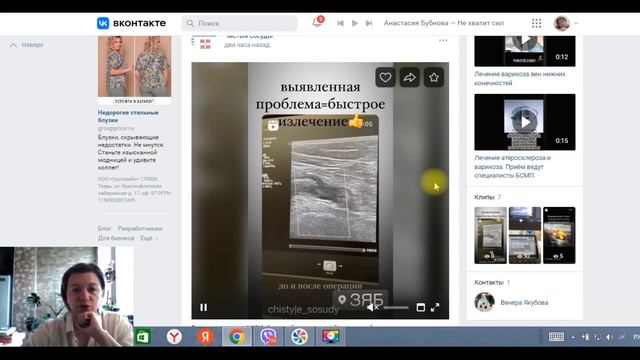640x360 pixels.
Task: Open Viber from the taskbar
Action: 268,337
